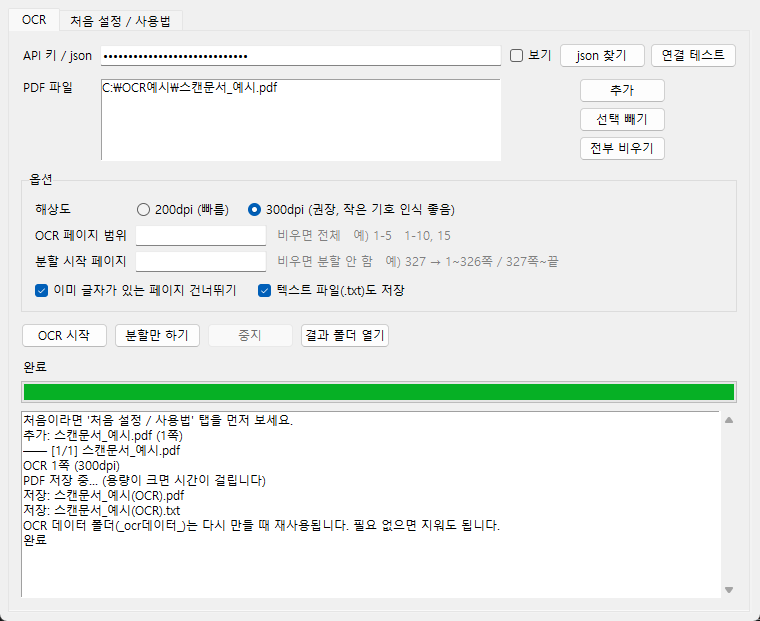
Task: Click the log scrollbar up arrow
Action: click(728, 420)
